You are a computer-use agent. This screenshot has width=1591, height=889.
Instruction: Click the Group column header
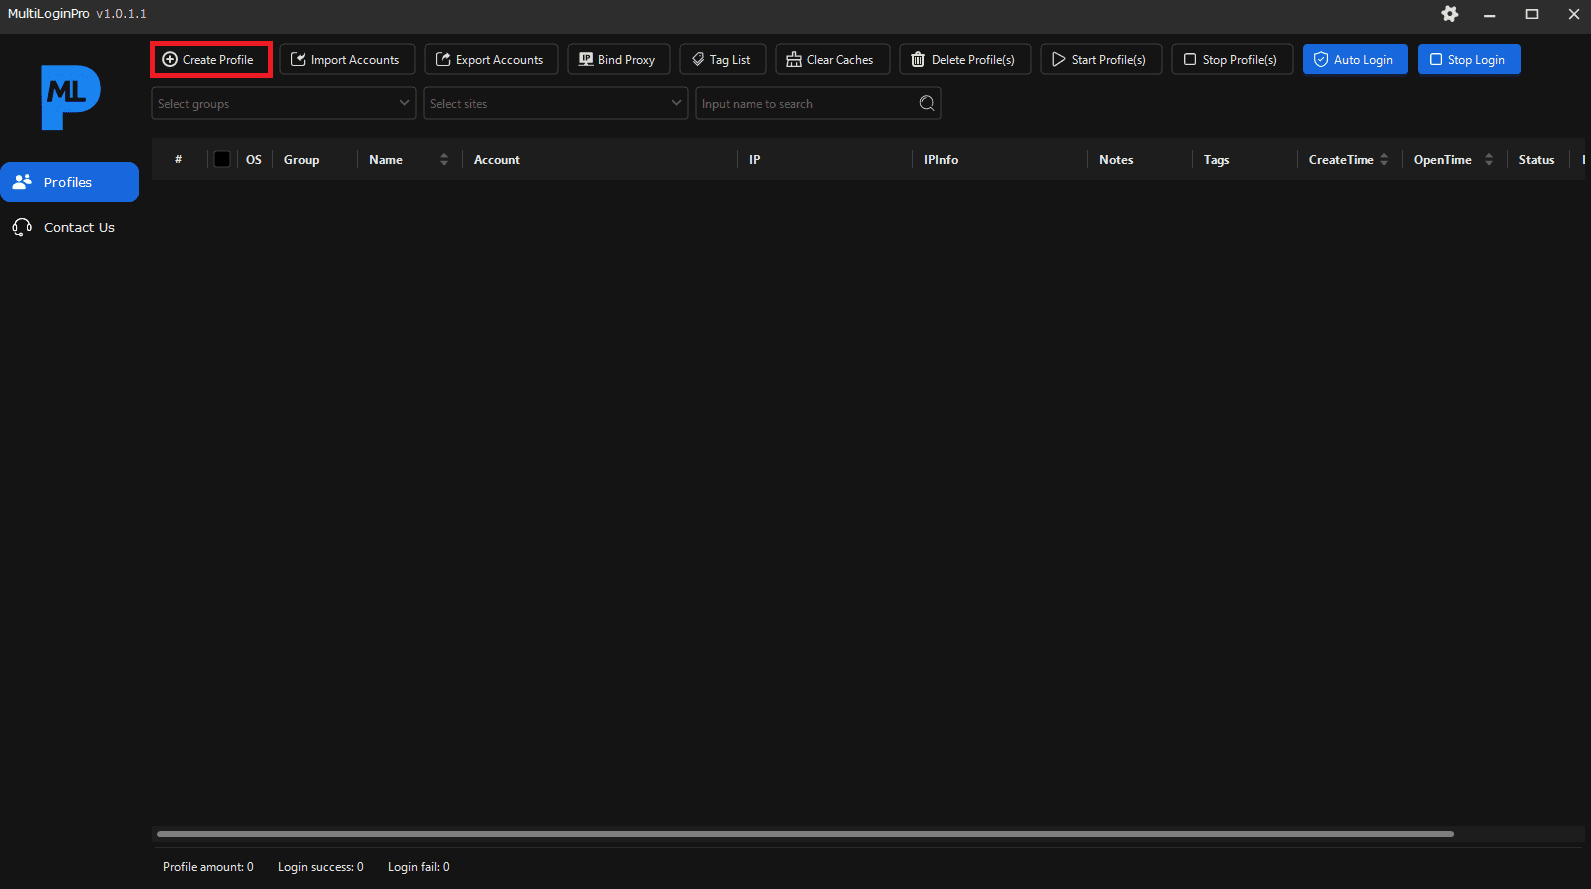(x=301, y=160)
